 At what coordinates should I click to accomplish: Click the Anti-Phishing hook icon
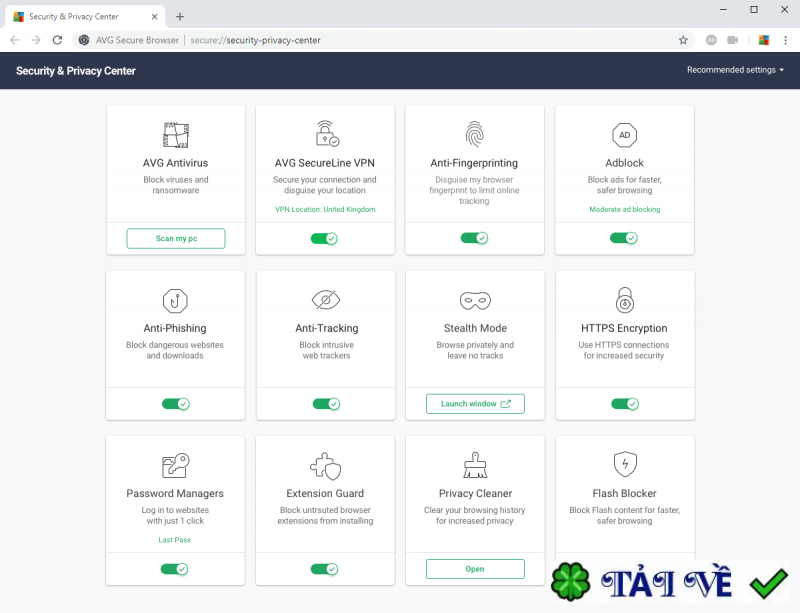175,300
